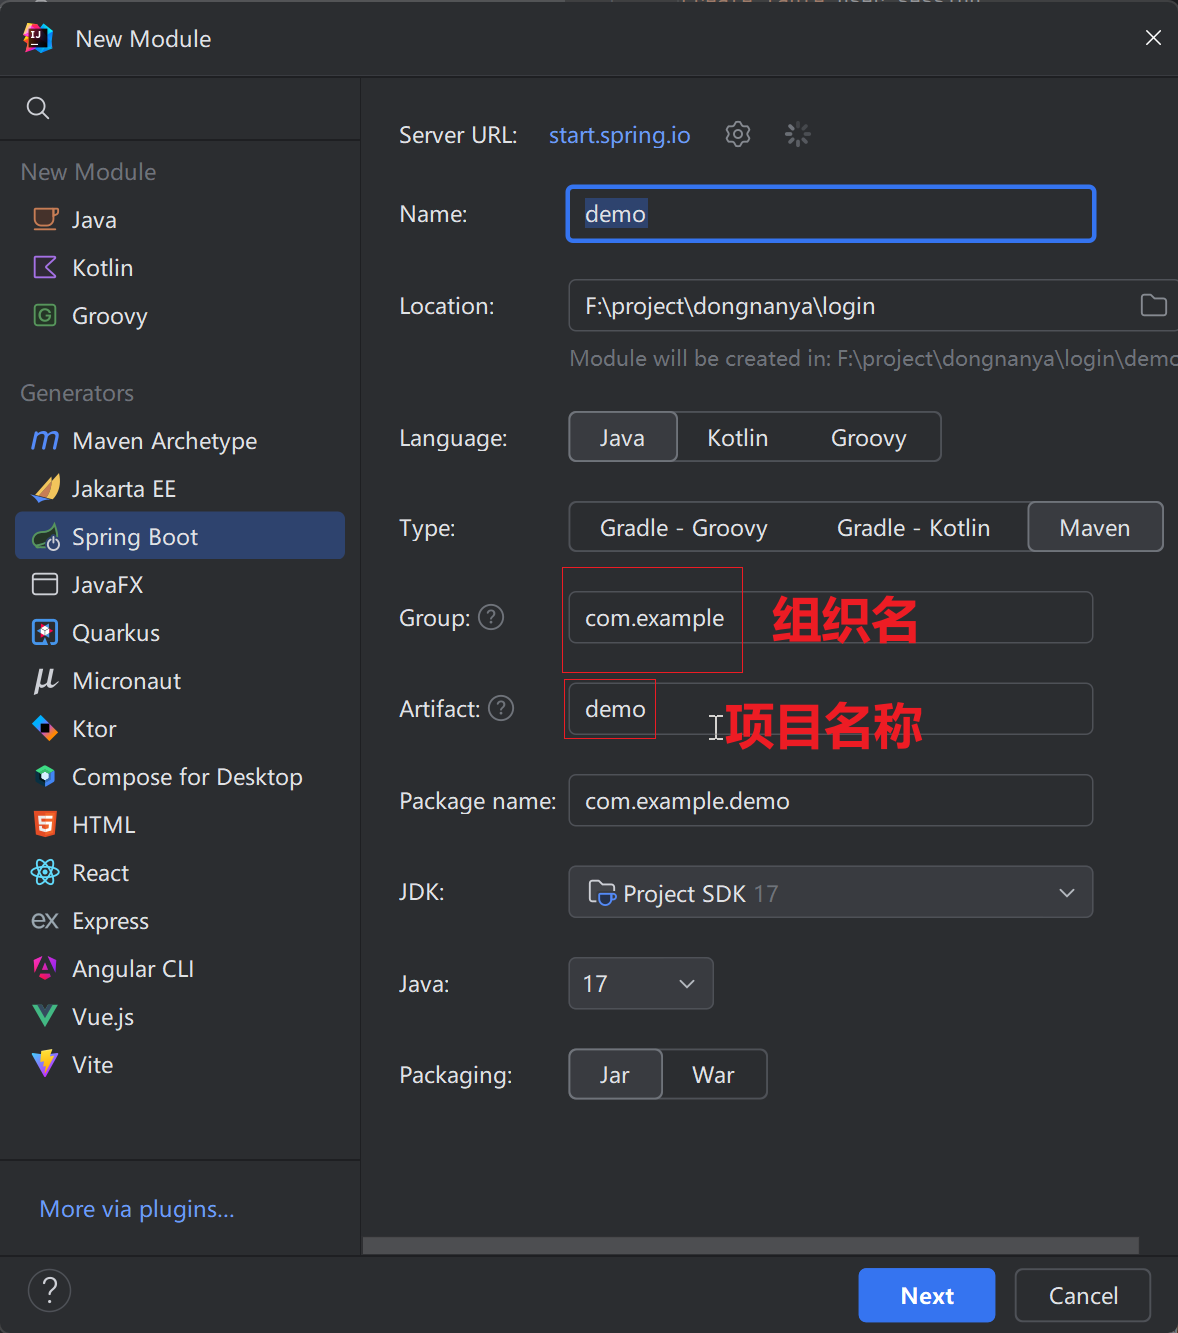
Task: Click the Angular CLI logo icon
Action: tap(45, 968)
